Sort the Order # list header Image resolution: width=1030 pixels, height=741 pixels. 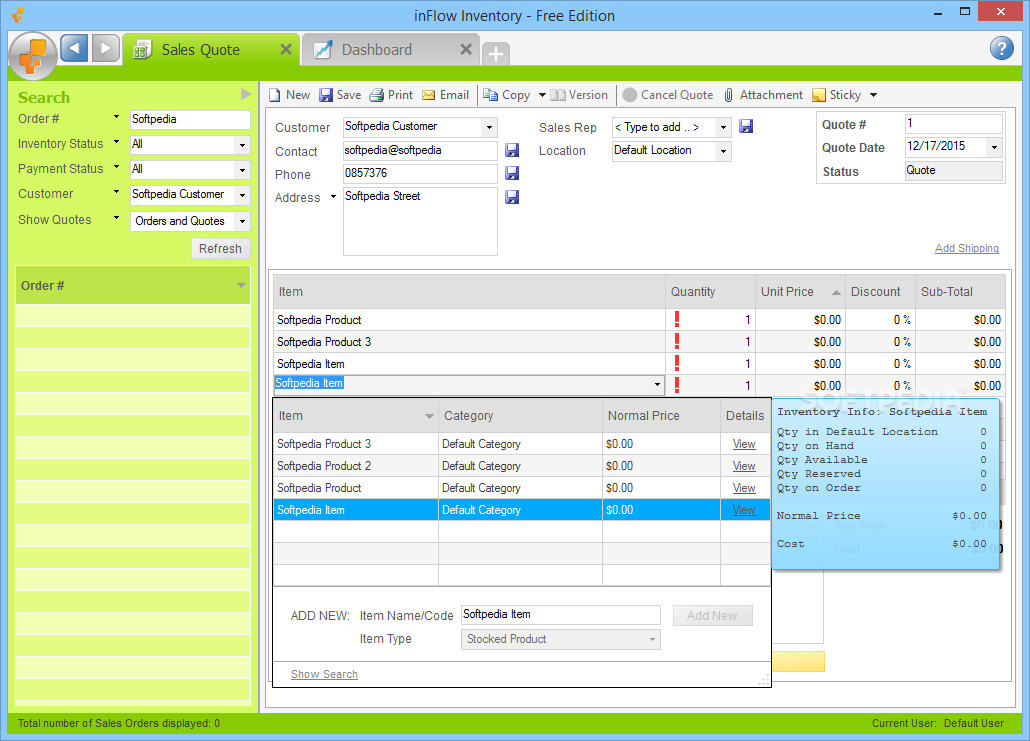(x=133, y=285)
